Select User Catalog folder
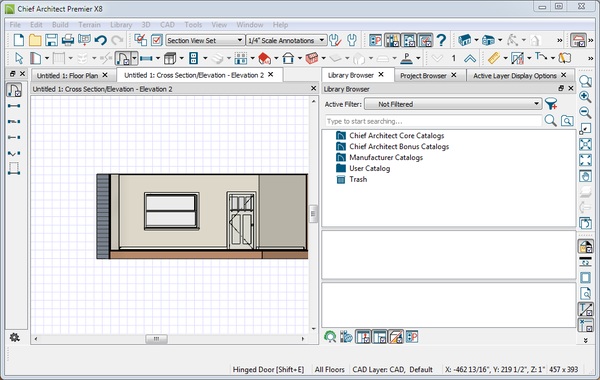 pyautogui.click(x=369, y=168)
